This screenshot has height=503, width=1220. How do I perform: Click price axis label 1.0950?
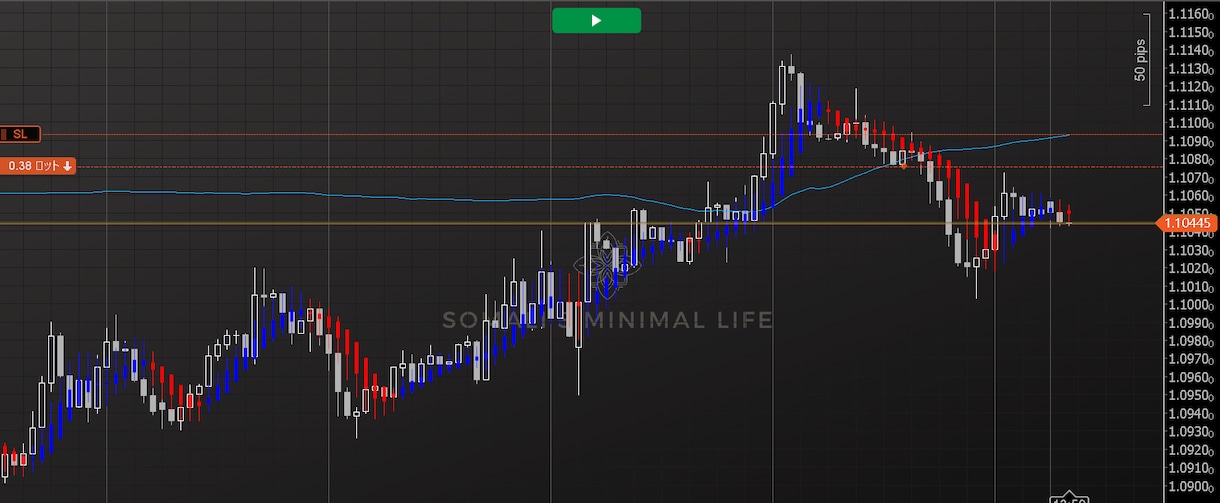coord(1193,395)
